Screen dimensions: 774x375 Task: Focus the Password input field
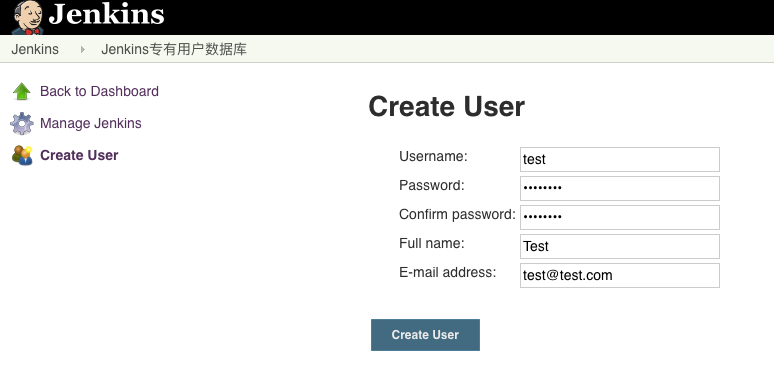[619, 188]
